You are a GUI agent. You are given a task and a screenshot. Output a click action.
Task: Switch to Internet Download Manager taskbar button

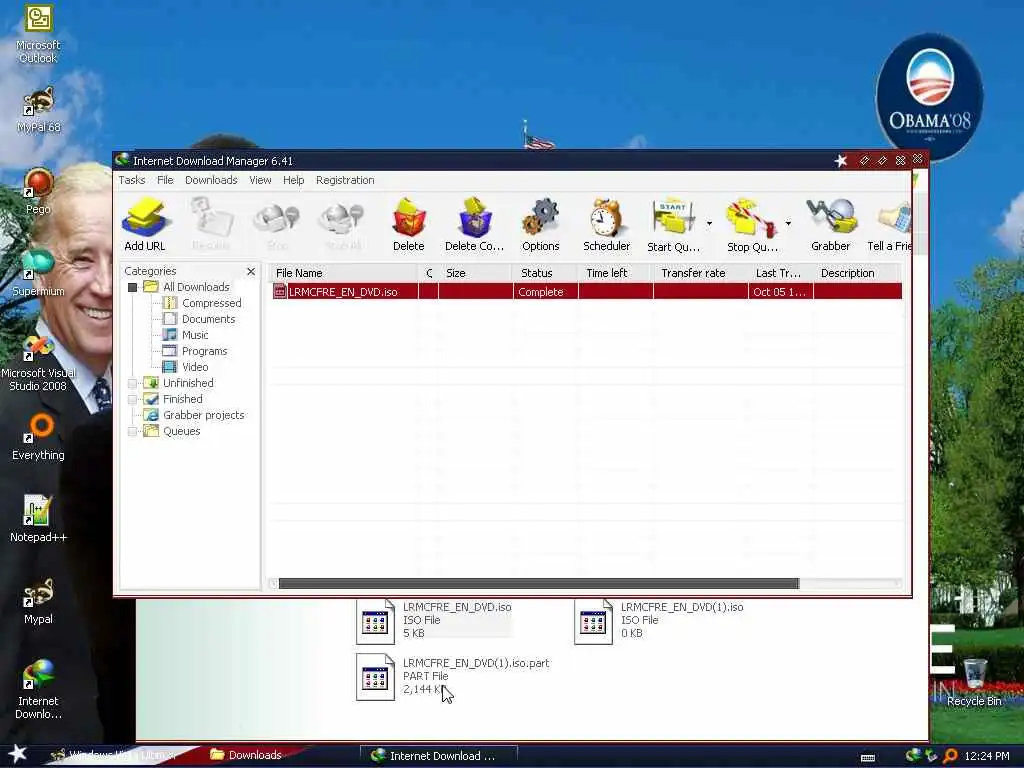coord(438,756)
